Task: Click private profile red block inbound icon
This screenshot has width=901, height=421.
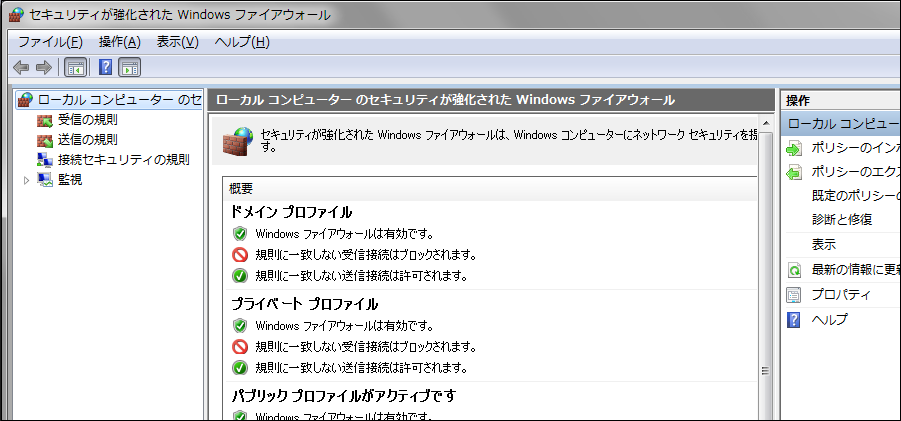Action: point(240,346)
